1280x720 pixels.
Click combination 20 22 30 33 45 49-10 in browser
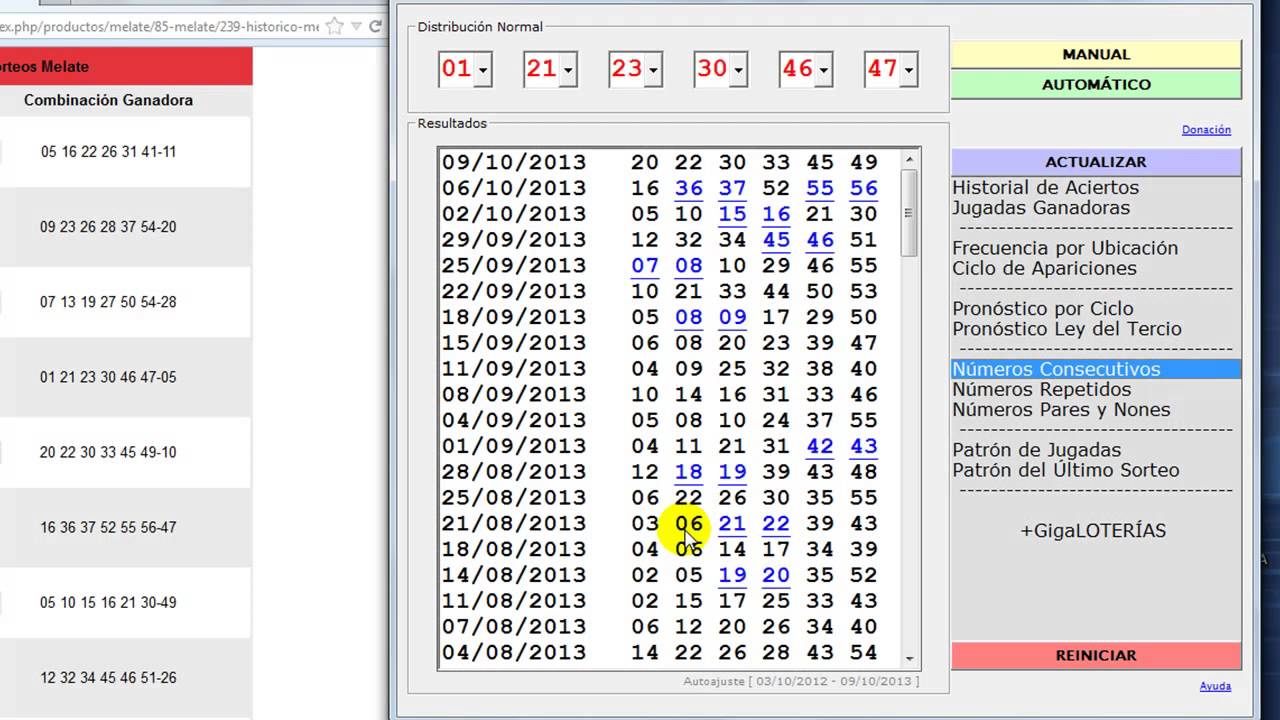click(x=108, y=452)
